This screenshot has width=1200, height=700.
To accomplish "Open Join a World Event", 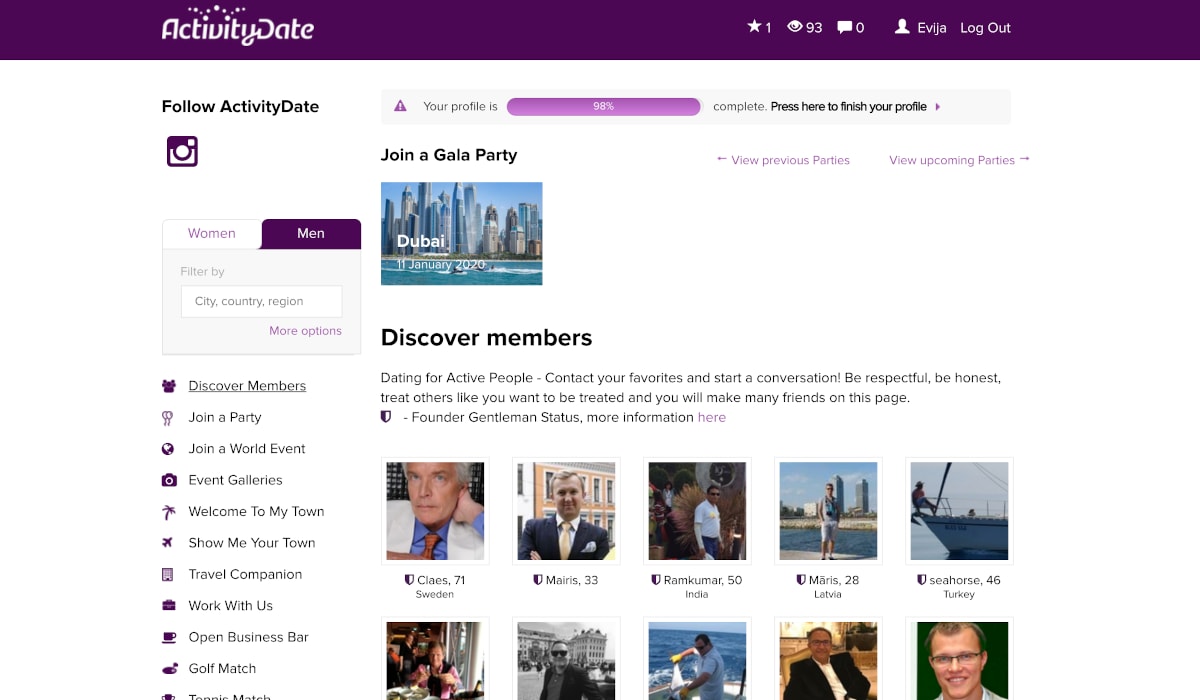I will pyautogui.click(x=247, y=449).
